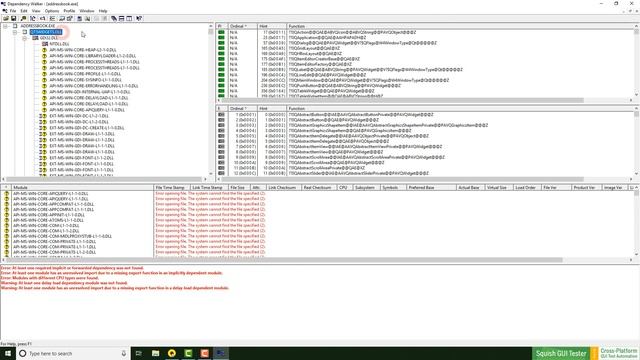
Task: Click the Save toolbar icon
Action: [13, 18]
